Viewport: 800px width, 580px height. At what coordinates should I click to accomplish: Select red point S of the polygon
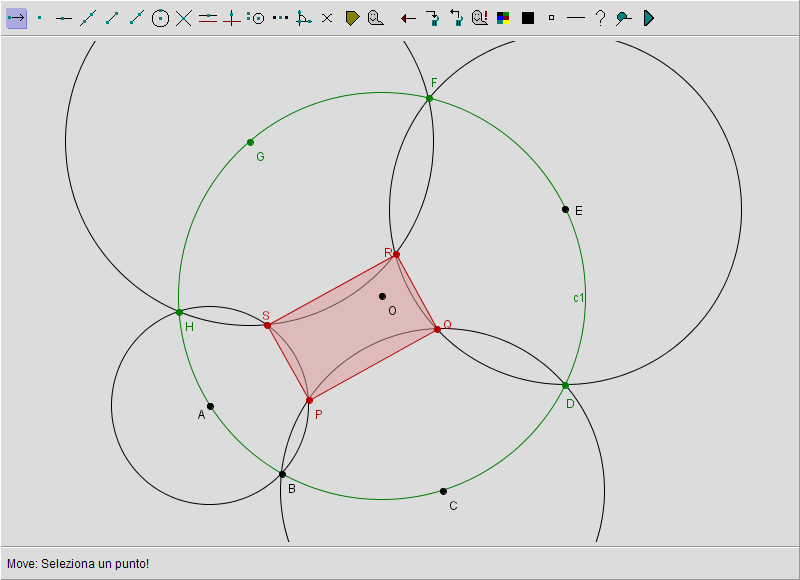coord(267,325)
